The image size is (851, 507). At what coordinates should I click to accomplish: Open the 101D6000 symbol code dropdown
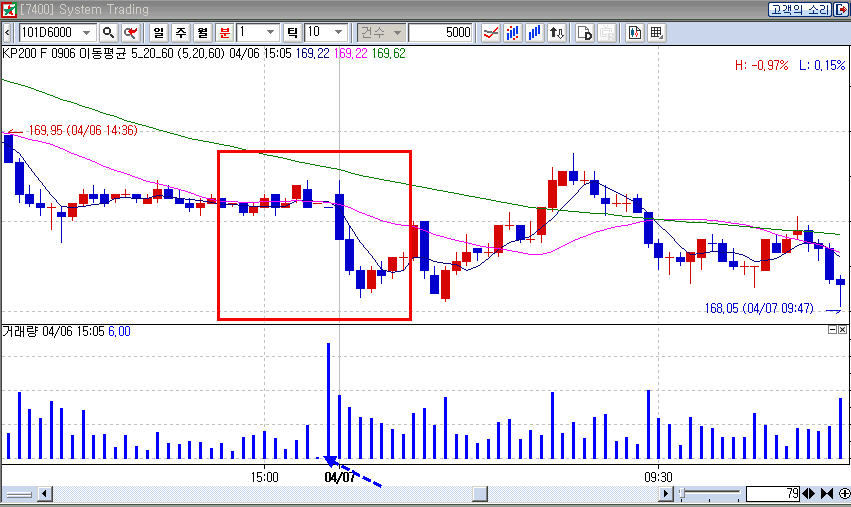click(x=86, y=33)
